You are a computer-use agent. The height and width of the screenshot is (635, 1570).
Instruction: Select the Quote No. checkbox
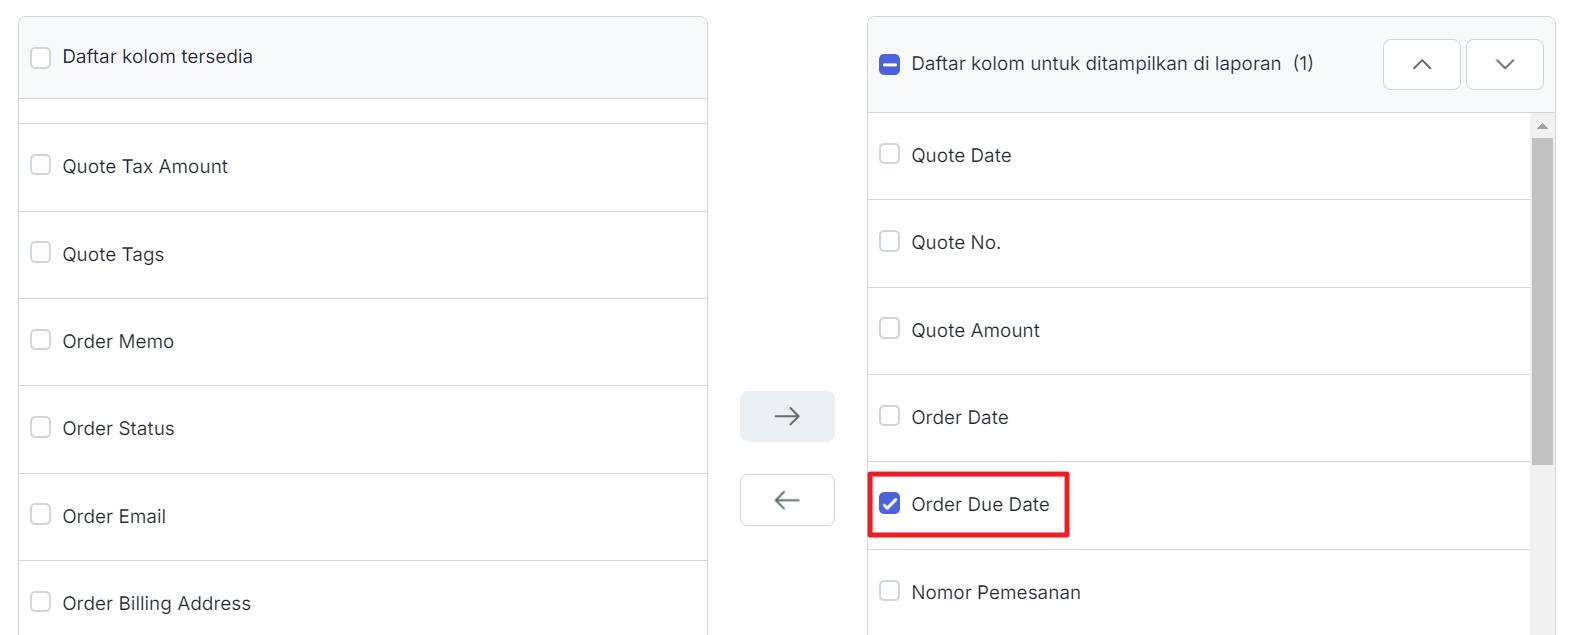889,241
